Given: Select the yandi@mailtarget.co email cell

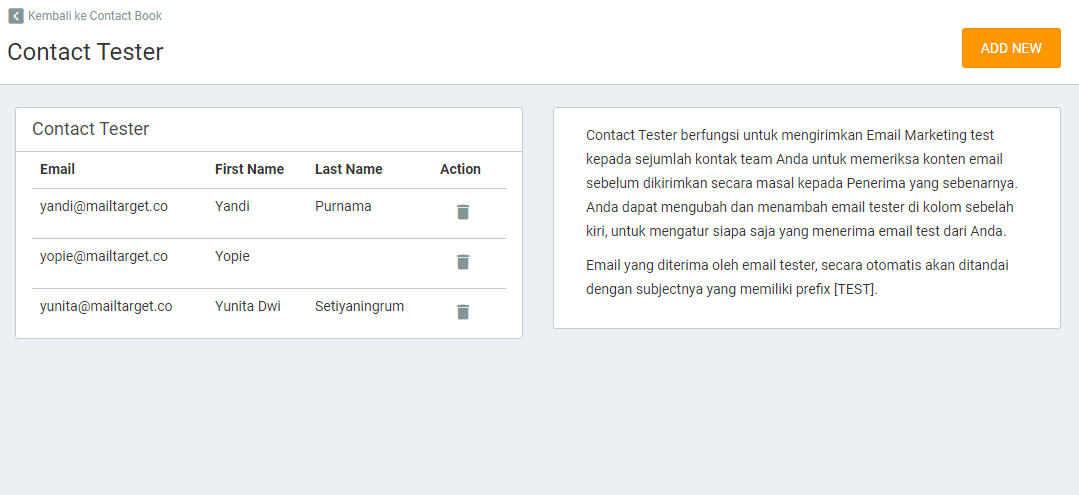Looking at the screenshot, I should [104, 206].
